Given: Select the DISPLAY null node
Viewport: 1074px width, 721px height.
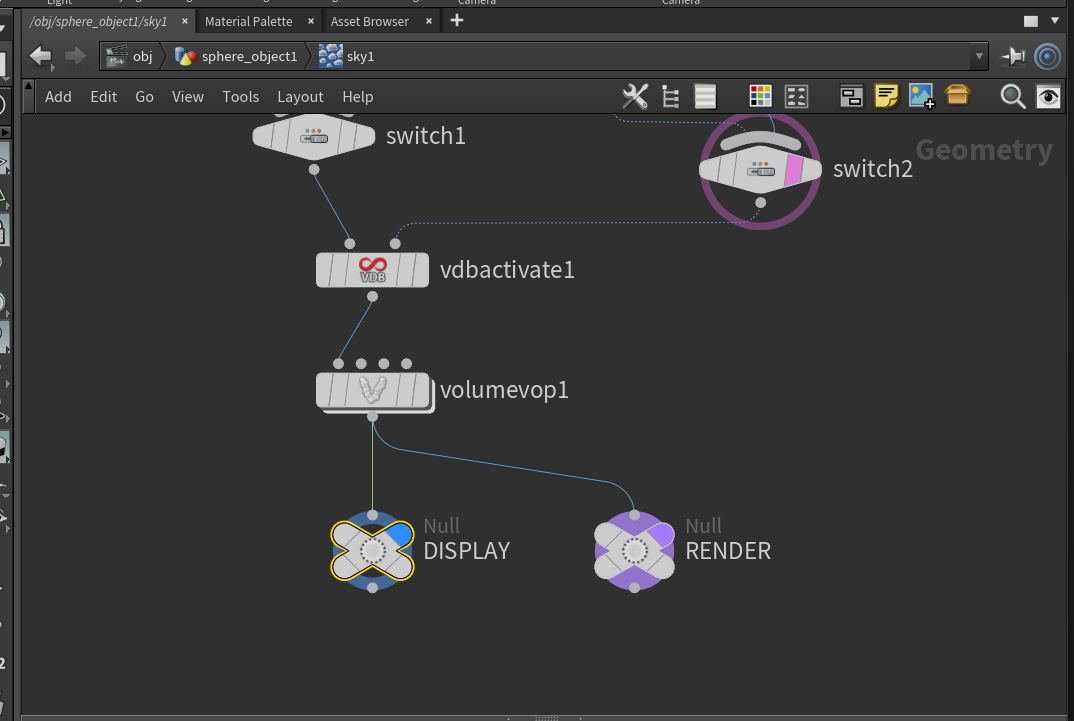Looking at the screenshot, I should [372, 551].
